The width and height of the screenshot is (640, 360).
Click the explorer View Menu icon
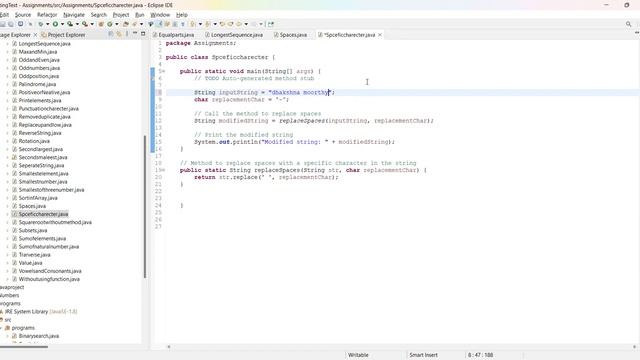(127, 34)
